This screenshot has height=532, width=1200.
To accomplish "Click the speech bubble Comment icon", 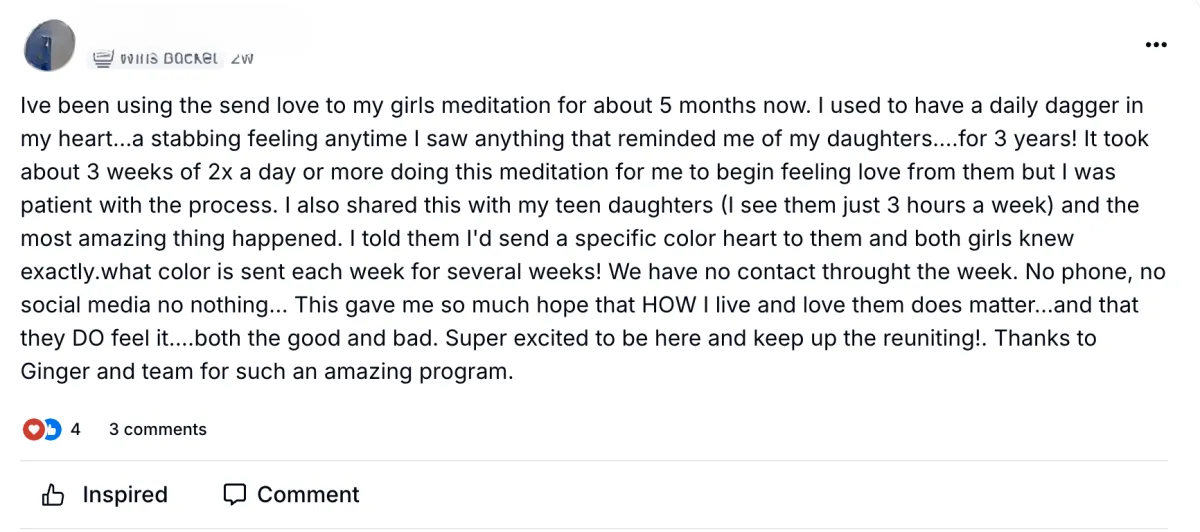I will [x=235, y=494].
